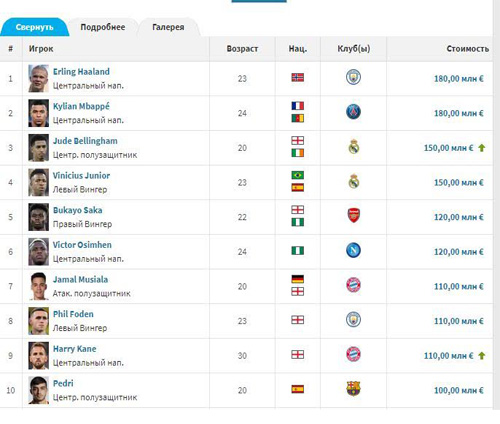Click the Norway flag icon

pos(298,78)
